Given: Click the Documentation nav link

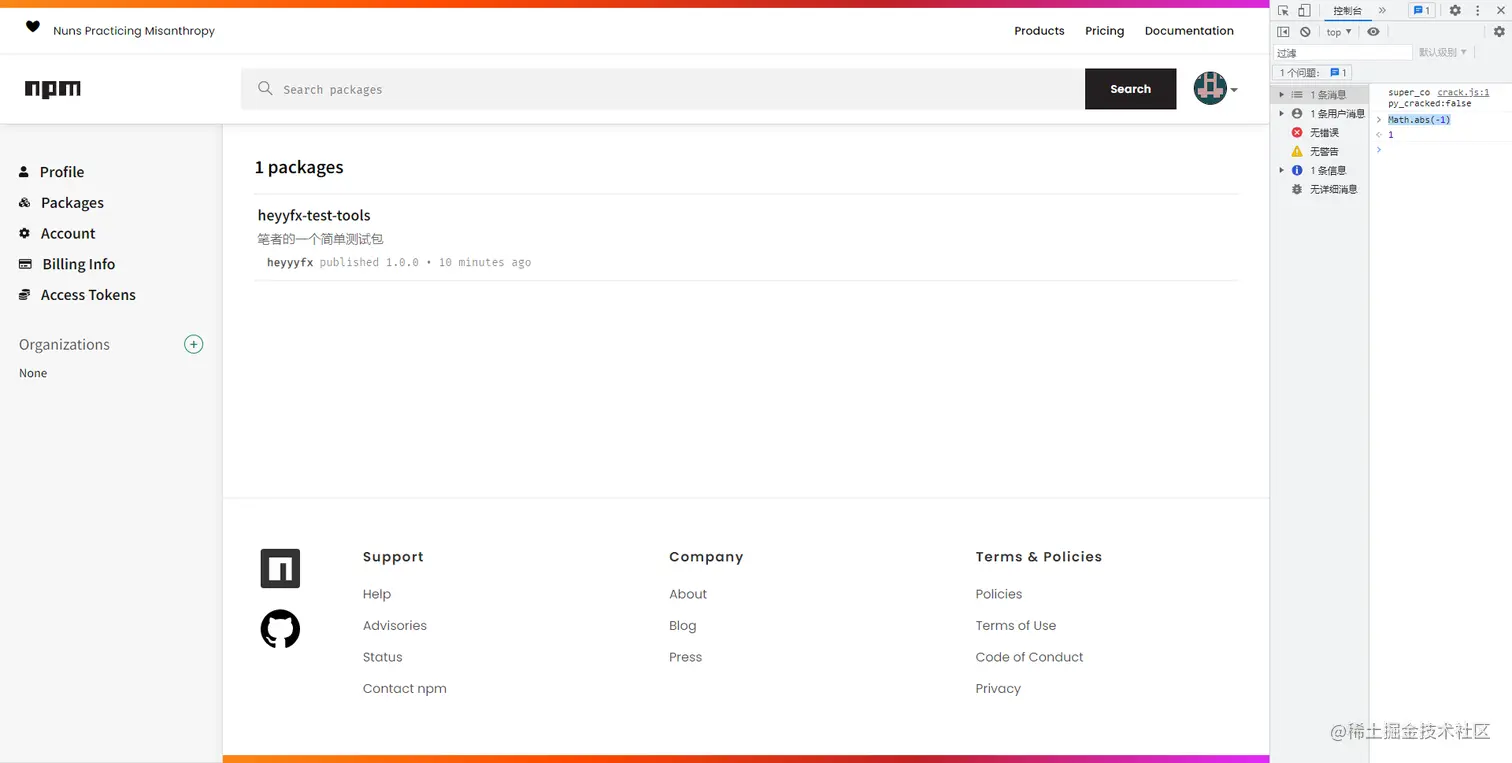Looking at the screenshot, I should point(1189,31).
